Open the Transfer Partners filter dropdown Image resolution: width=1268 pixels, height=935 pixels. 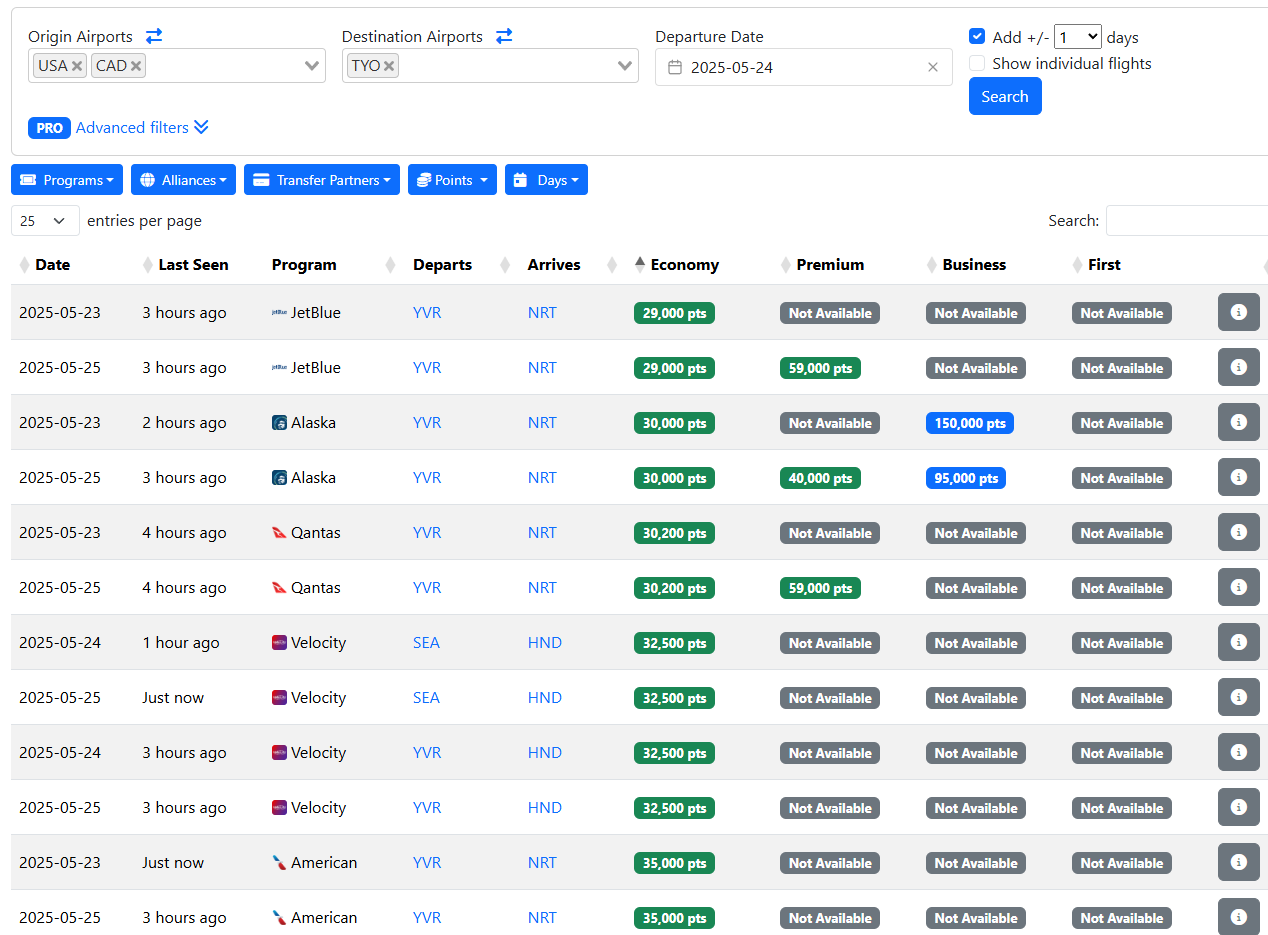[x=322, y=180]
